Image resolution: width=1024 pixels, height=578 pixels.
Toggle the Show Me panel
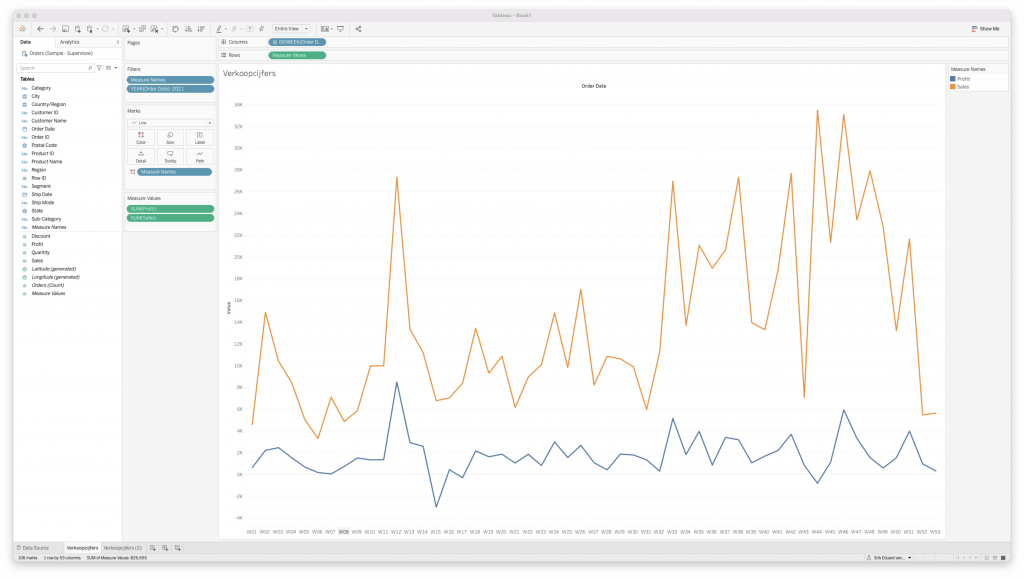(x=985, y=29)
